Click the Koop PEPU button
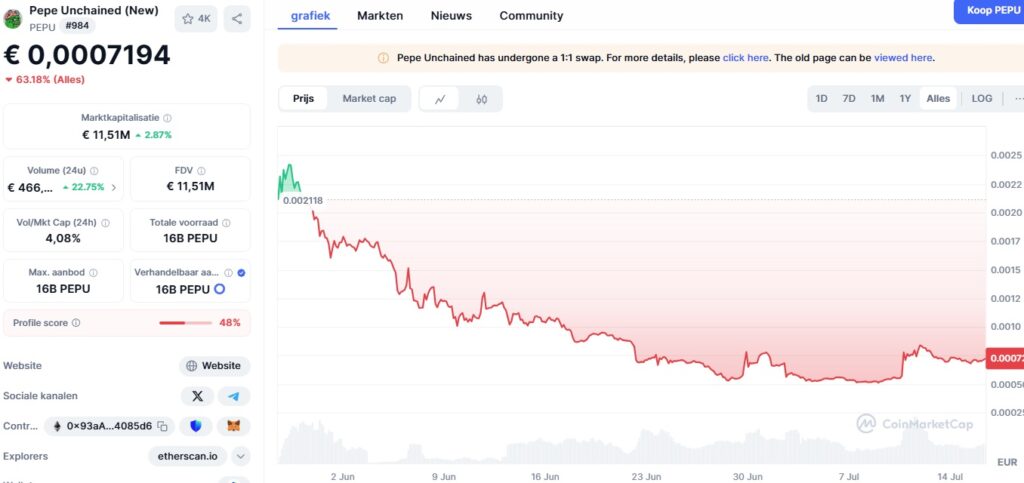1024x483 pixels. pos(987,10)
